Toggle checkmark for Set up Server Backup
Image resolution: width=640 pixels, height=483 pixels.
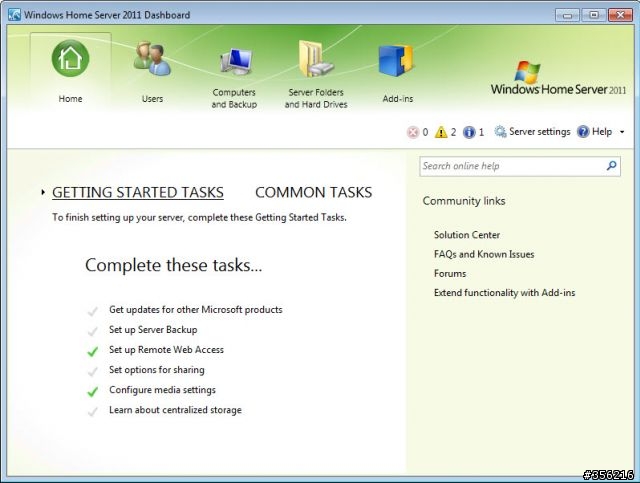(93, 331)
